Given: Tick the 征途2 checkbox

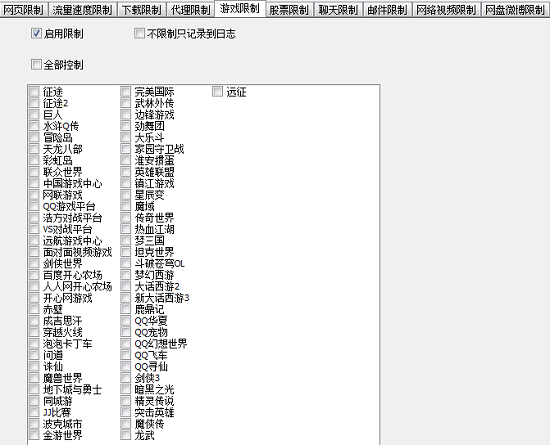Looking at the screenshot, I should tap(34, 103).
